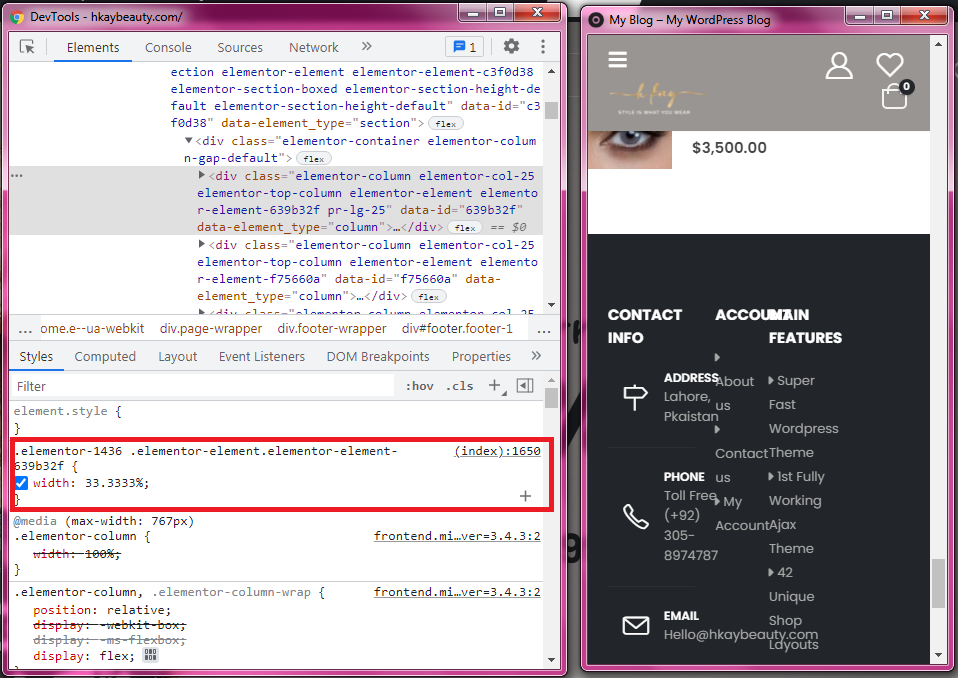Open the Event Listeners pane tab
Image resolution: width=958 pixels, height=678 pixels.
tap(261, 357)
